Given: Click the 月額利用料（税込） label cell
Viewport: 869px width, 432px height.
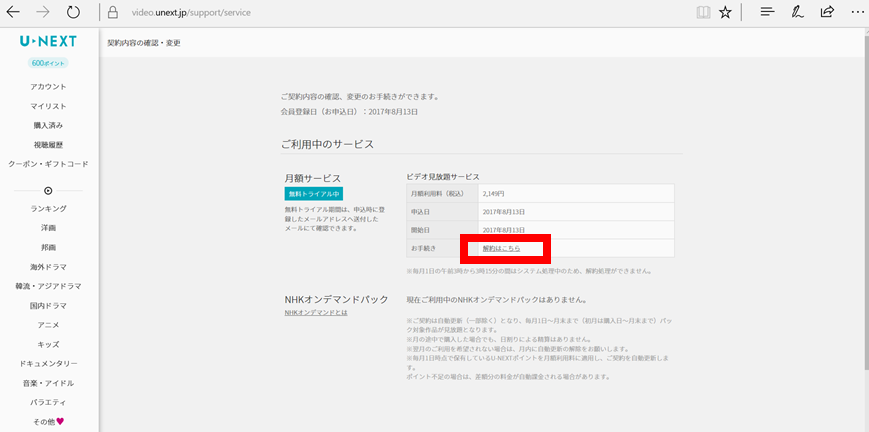Looking at the screenshot, I should point(442,194).
